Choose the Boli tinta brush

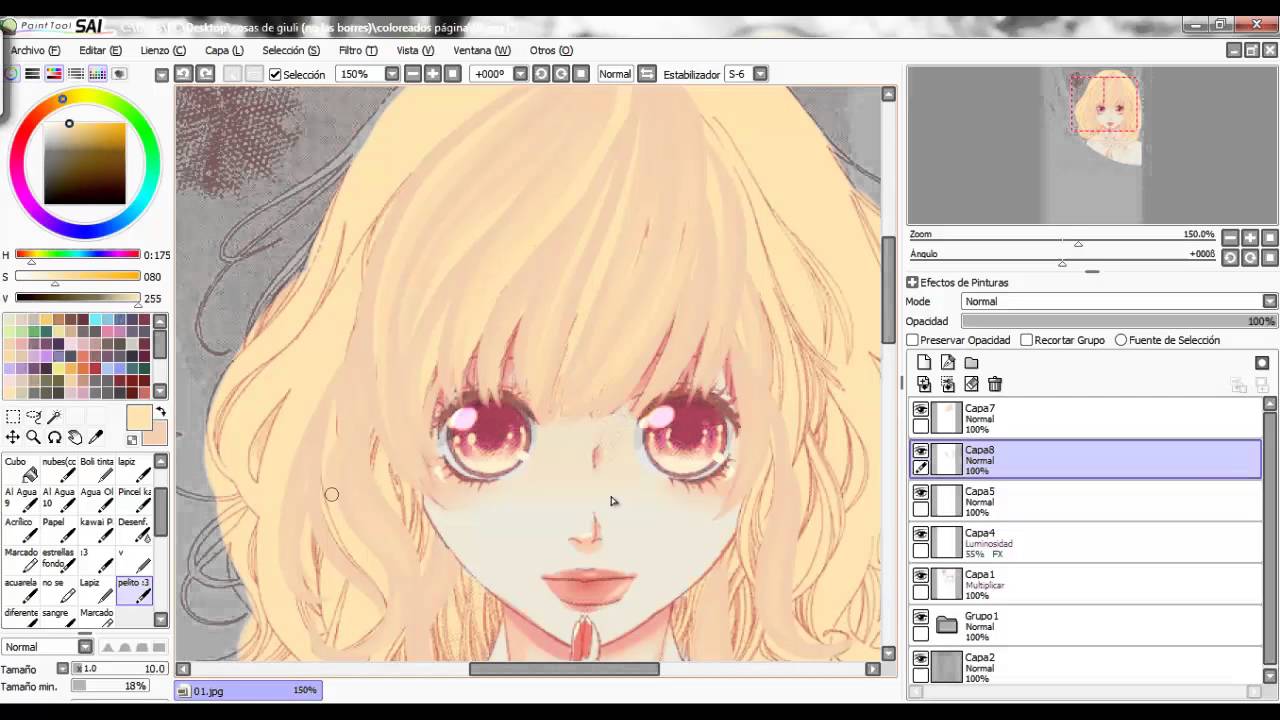(98, 468)
